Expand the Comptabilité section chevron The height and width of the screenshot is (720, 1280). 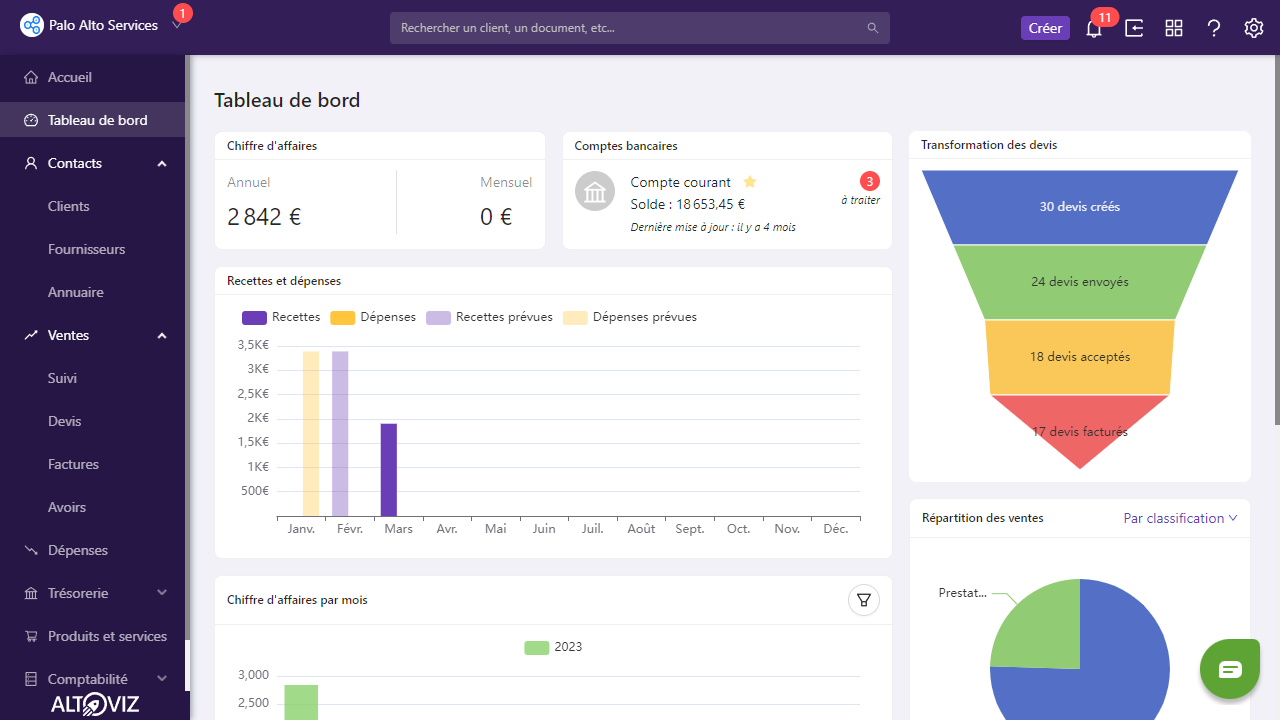[x=162, y=679]
